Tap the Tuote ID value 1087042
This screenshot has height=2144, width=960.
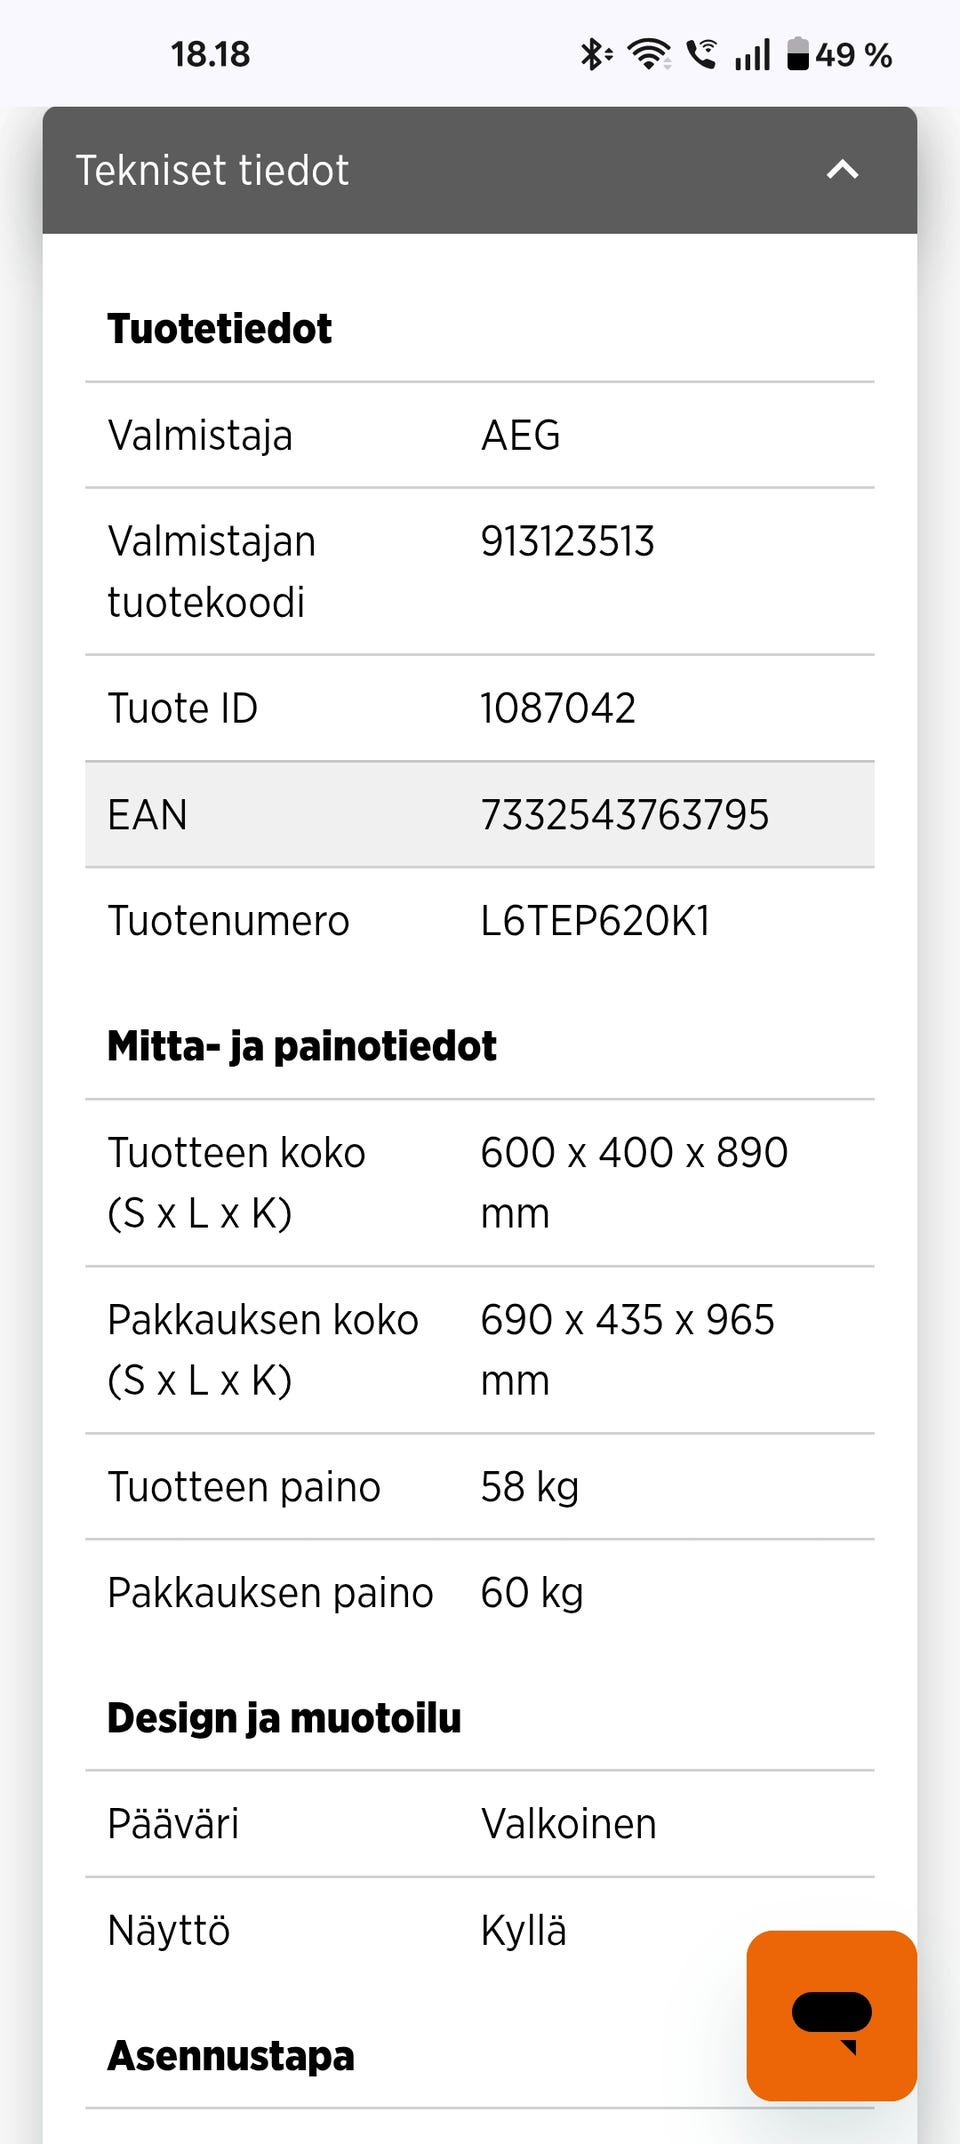point(557,709)
